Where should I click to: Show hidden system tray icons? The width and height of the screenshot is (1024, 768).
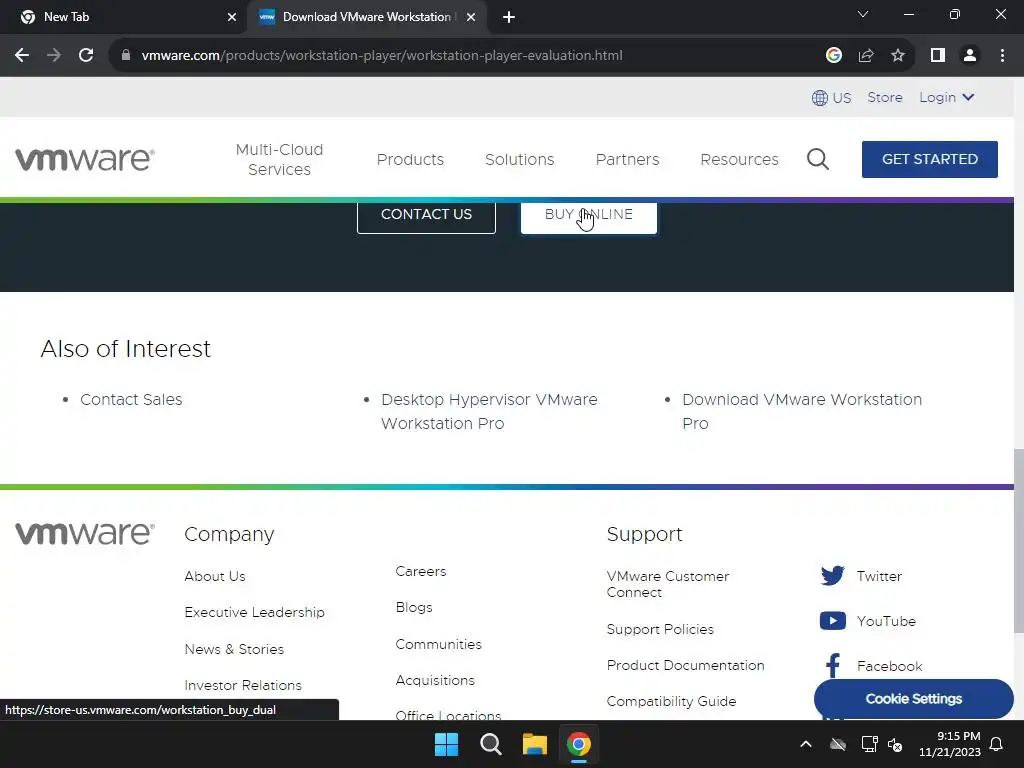806,744
